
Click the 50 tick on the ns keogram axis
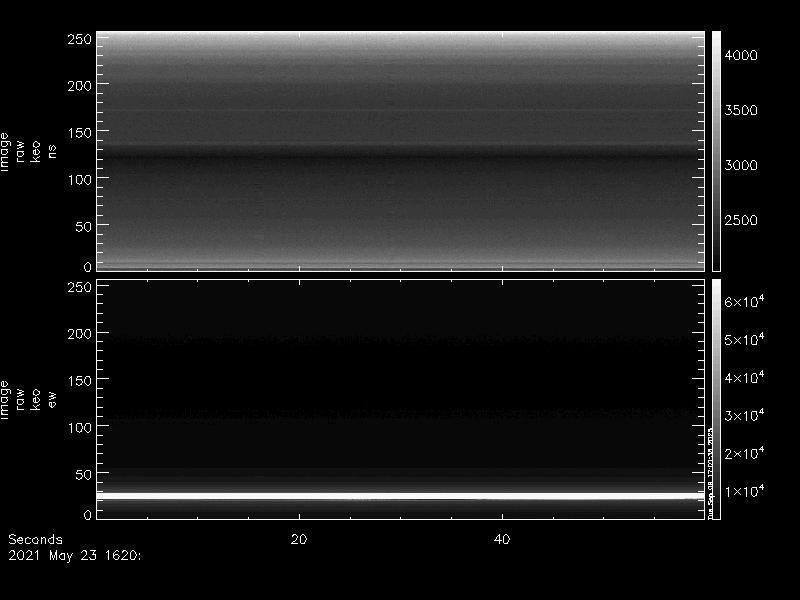82,226
